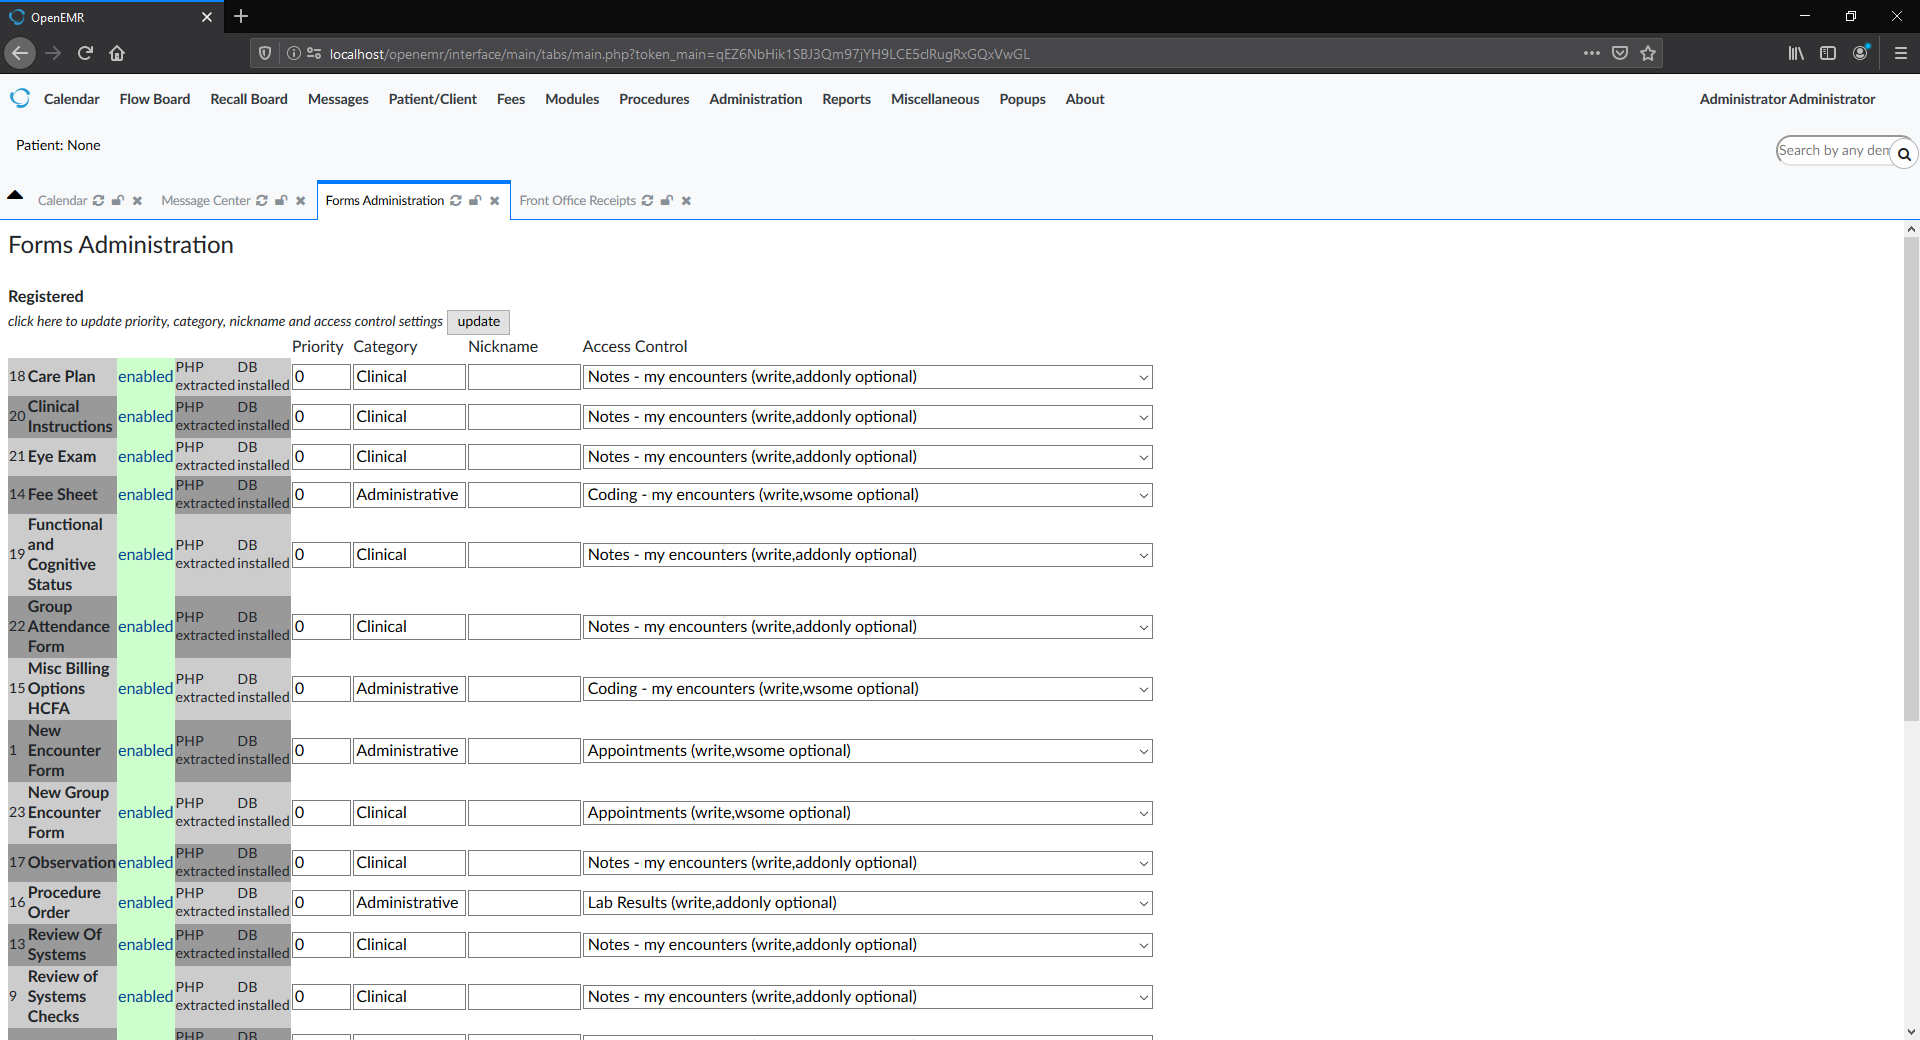Refresh the Message Center tab
Screen dimensions: 1920x1040
[261, 200]
